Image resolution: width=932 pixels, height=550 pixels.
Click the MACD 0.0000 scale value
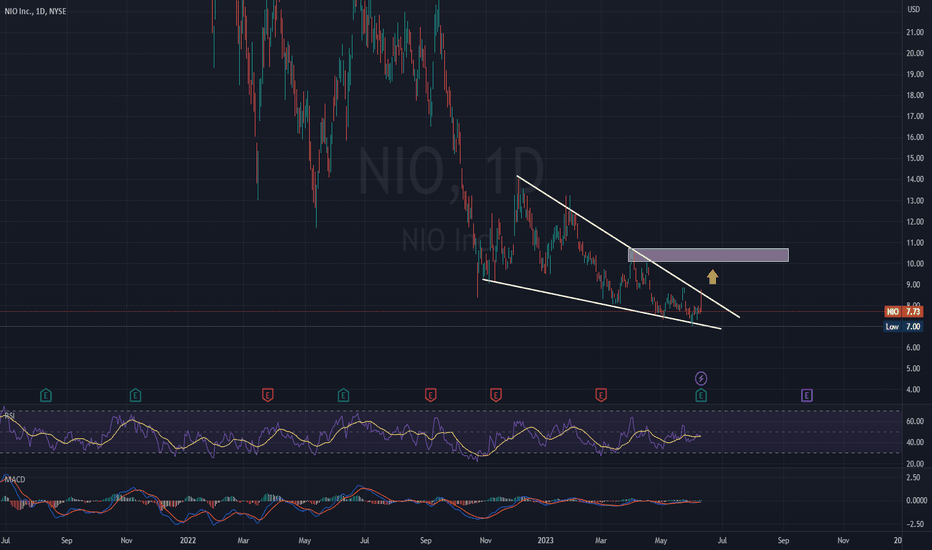tap(915, 501)
